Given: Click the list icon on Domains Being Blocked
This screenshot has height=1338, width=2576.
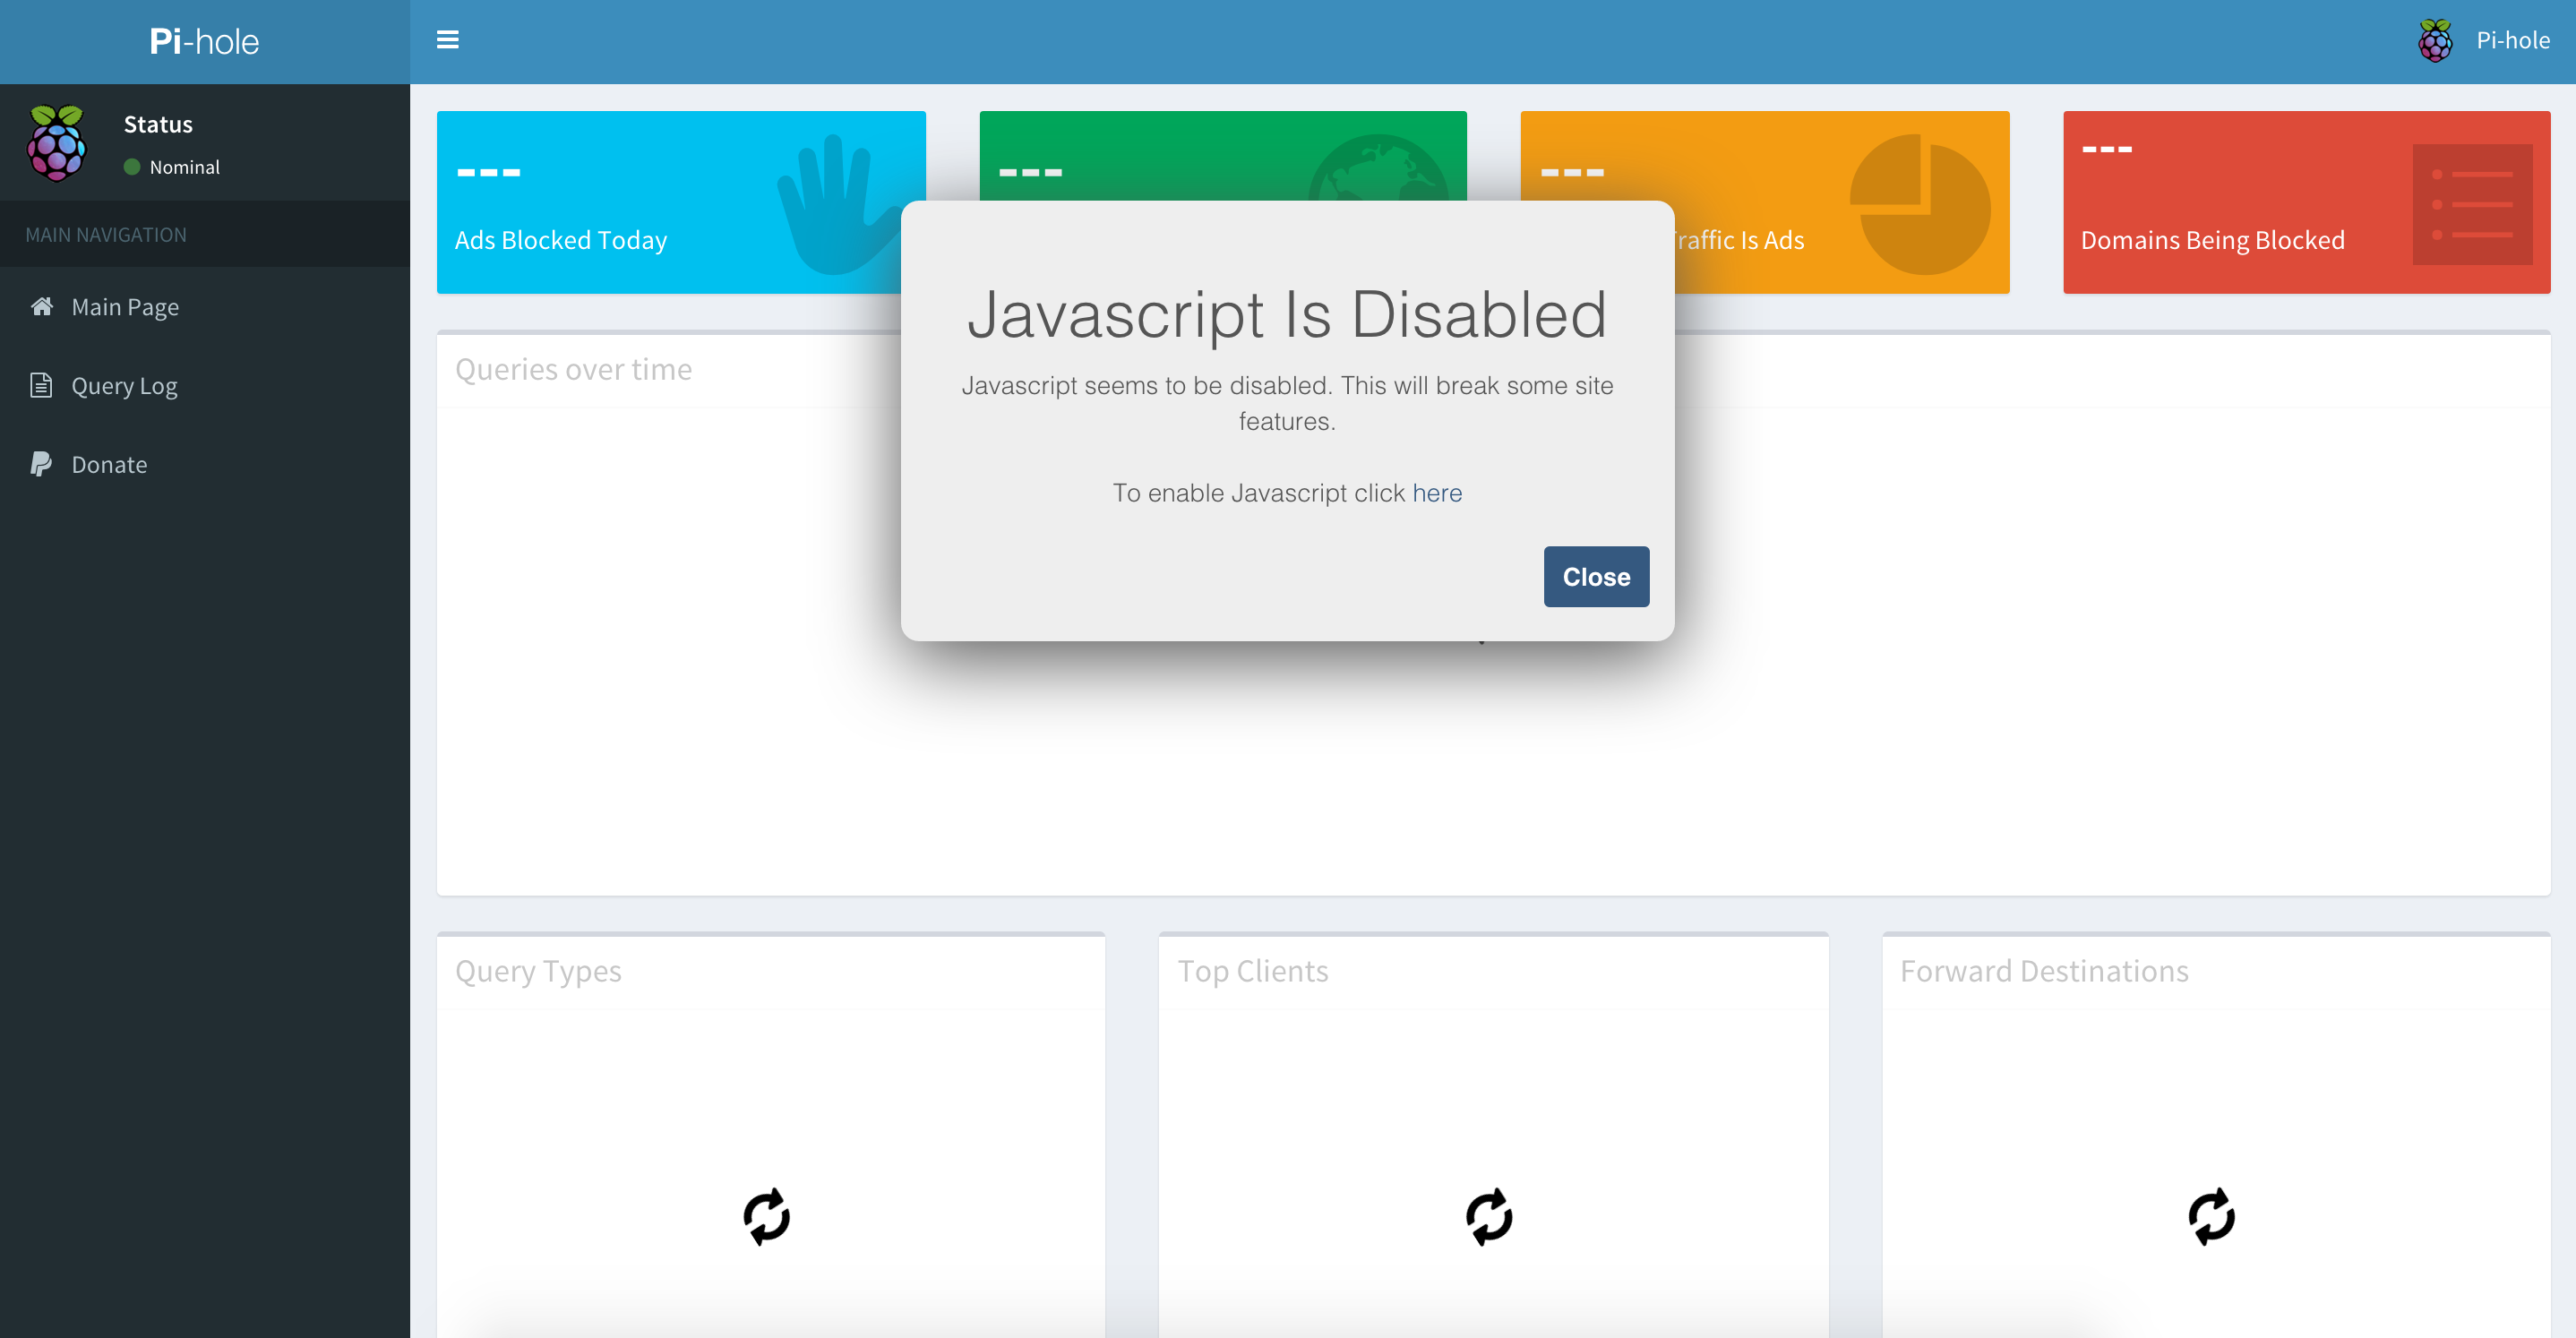Looking at the screenshot, I should [2472, 204].
